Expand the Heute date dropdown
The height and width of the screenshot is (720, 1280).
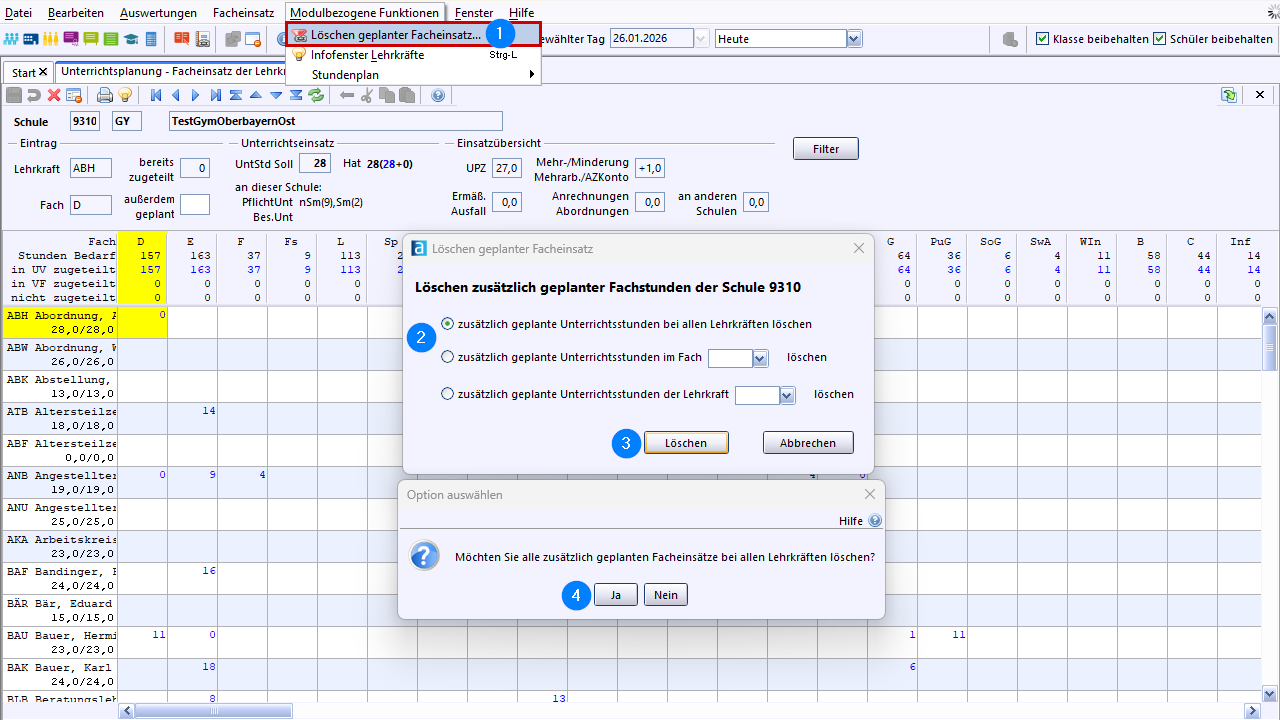pos(854,39)
